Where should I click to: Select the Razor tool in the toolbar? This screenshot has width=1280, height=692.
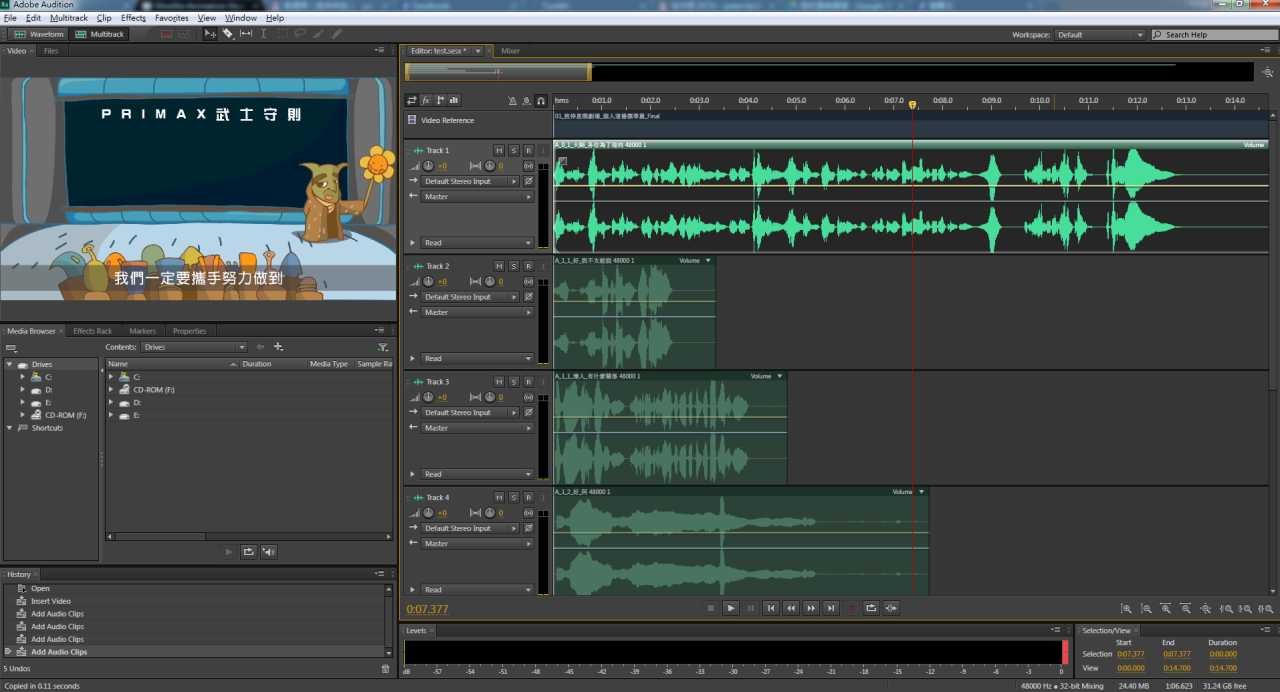[228, 34]
